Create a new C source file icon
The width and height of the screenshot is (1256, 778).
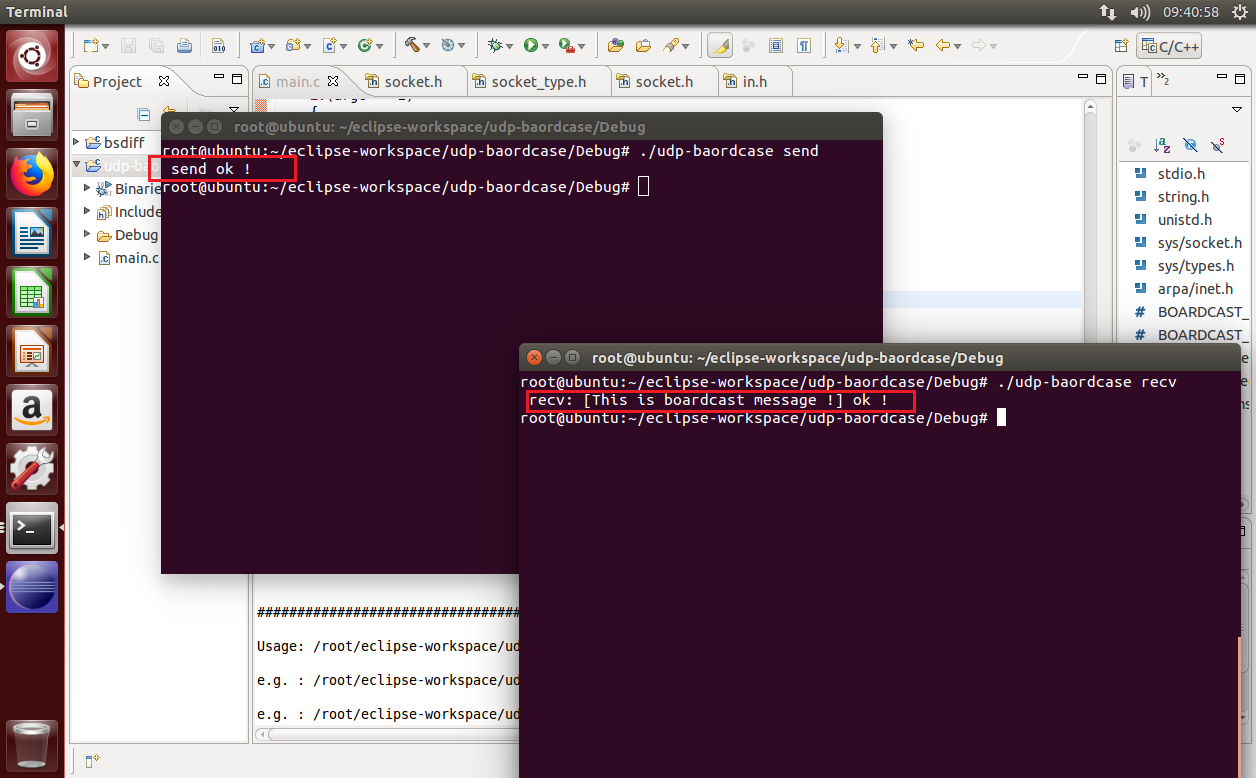330,45
